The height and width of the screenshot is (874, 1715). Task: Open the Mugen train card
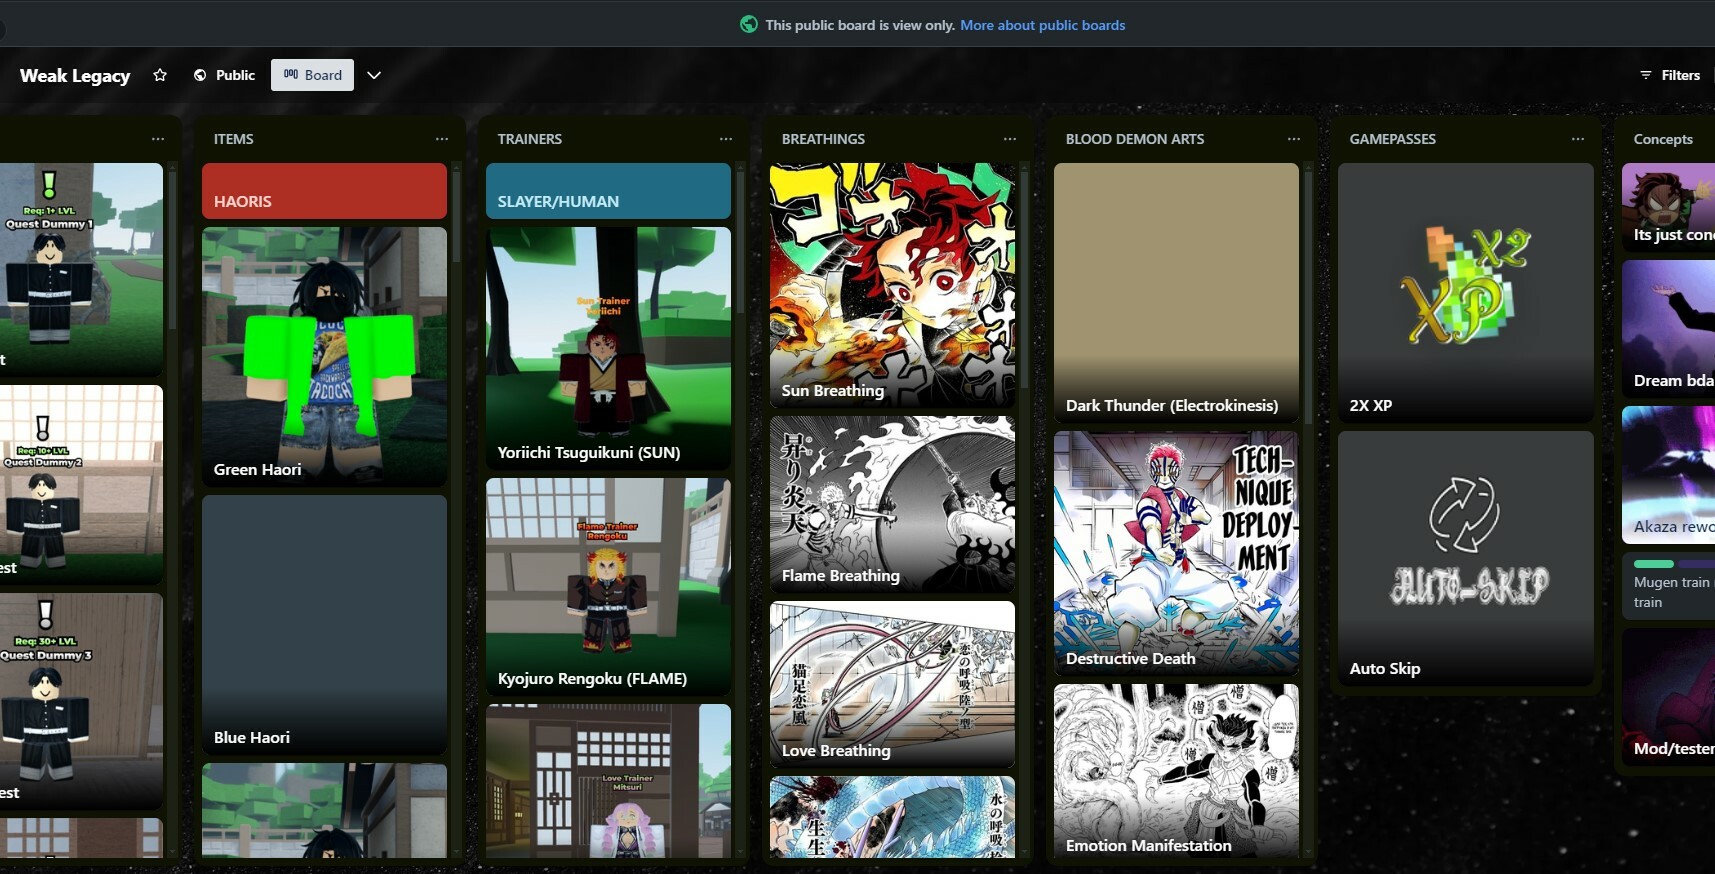coord(1668,586)
